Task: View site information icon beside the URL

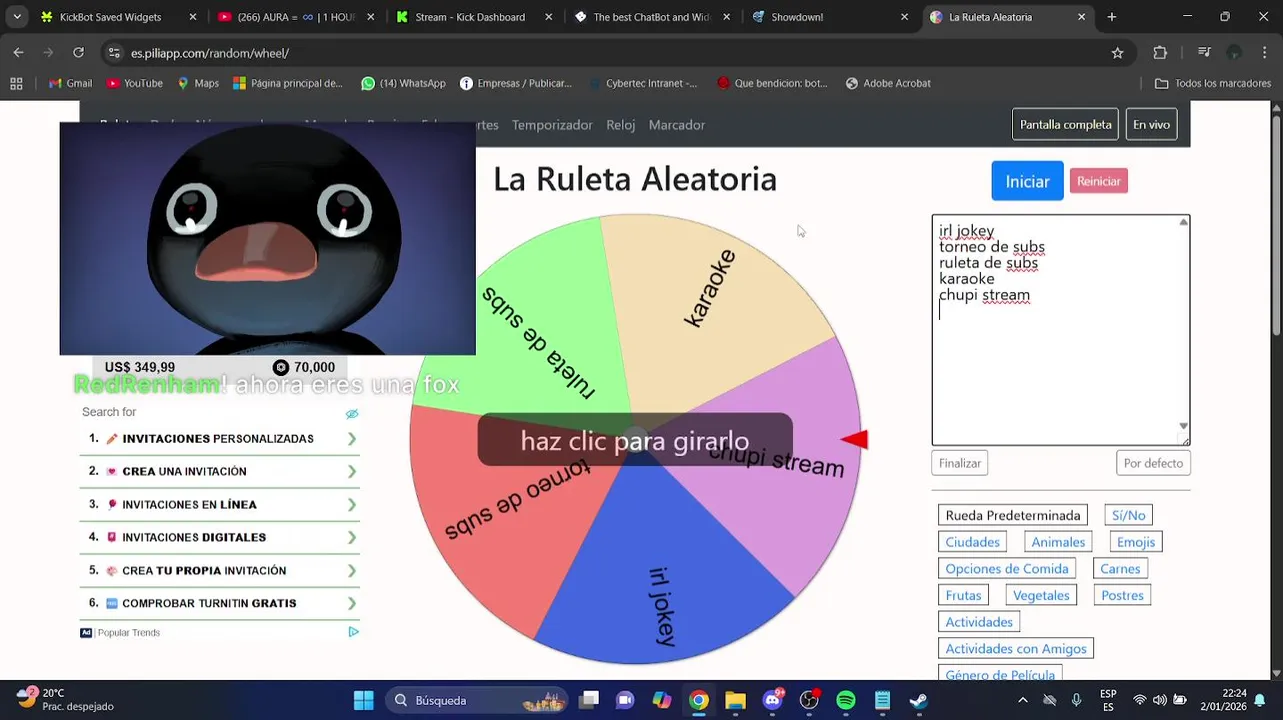Action: pos(114,53)
